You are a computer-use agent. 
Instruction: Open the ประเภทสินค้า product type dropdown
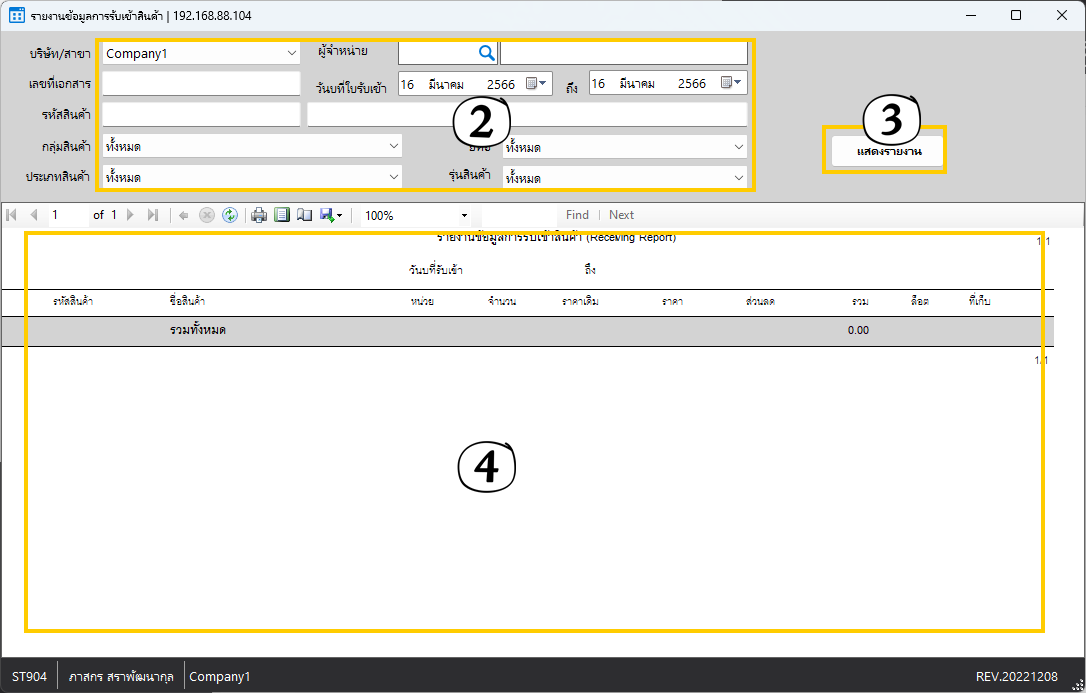(393, 177)
